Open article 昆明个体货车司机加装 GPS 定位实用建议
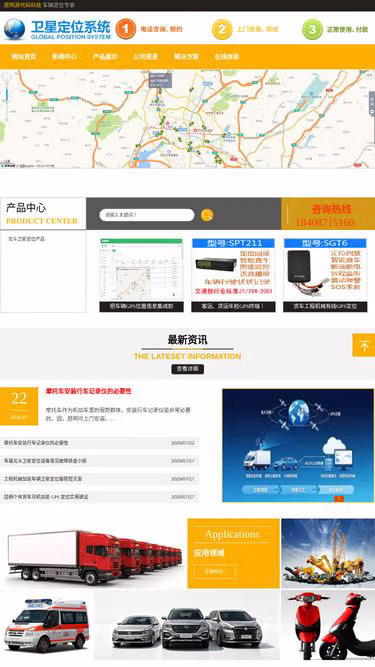 (46, 496)
